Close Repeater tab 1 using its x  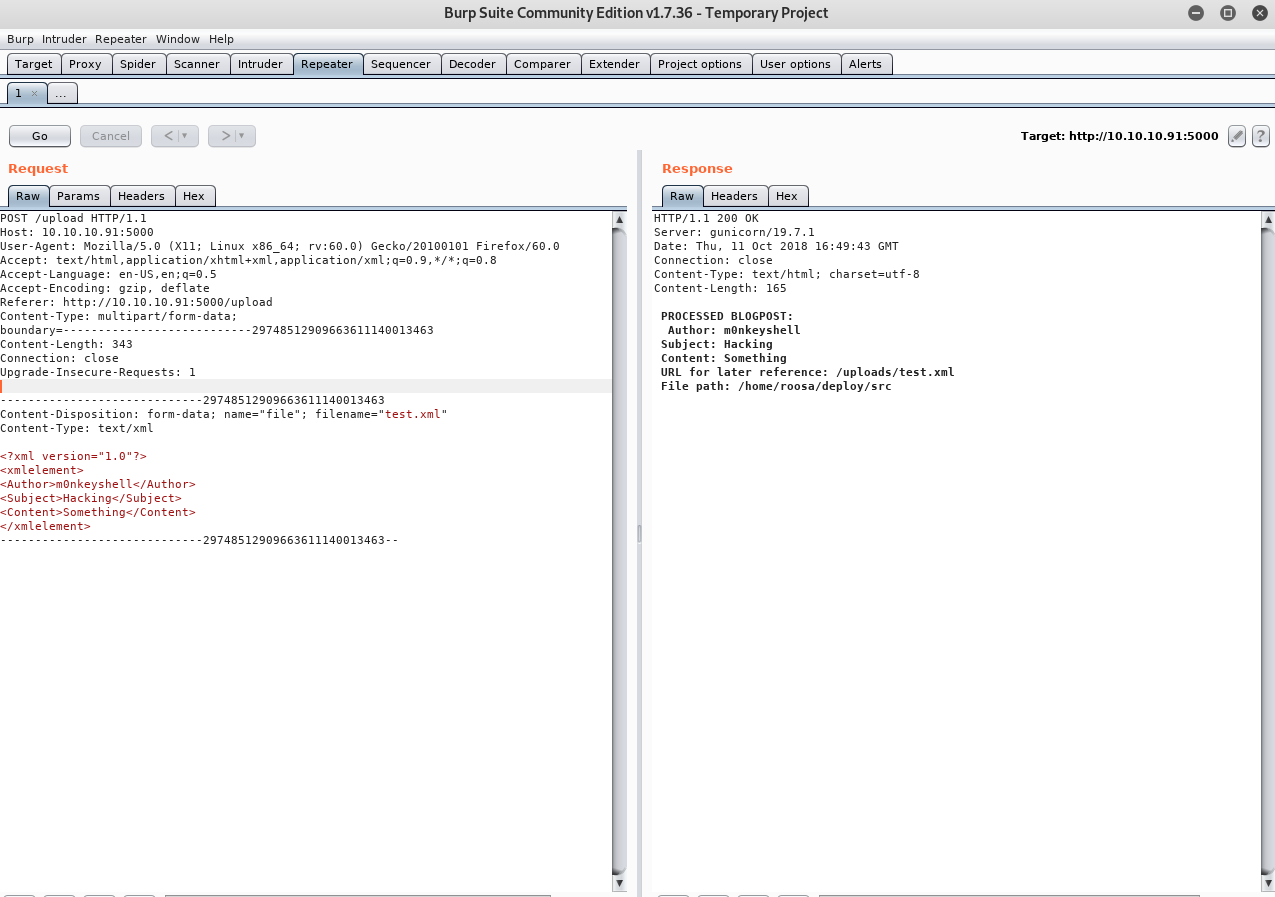click(34, 93)
